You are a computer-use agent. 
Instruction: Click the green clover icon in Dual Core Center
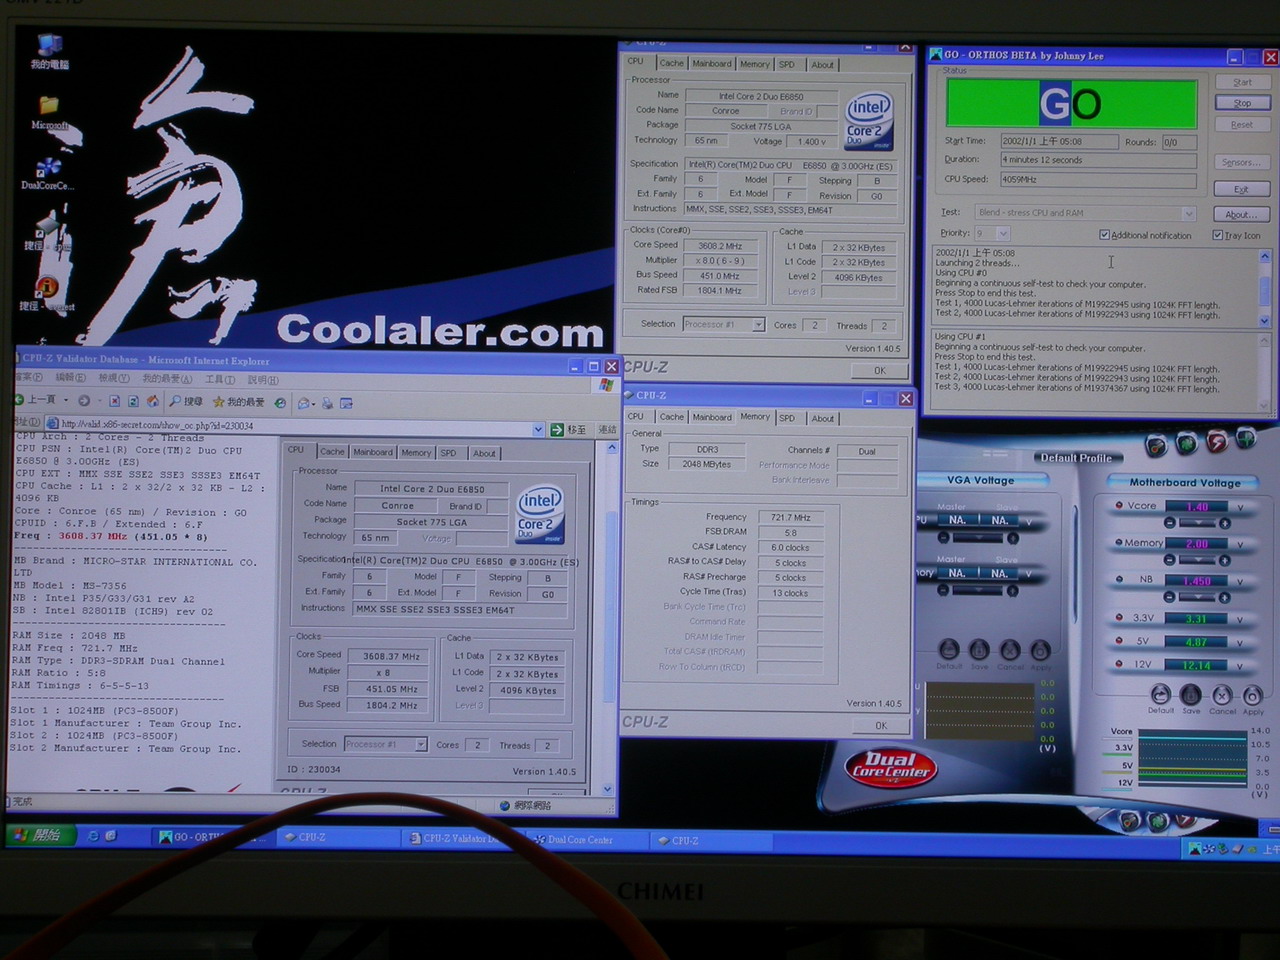tap(1186, 443)
